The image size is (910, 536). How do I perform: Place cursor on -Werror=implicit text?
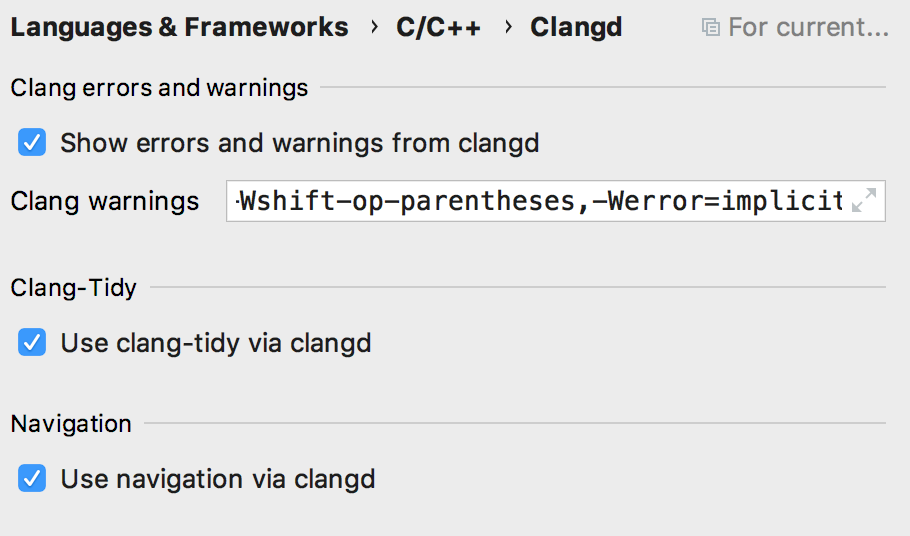(x=718, y=202)
